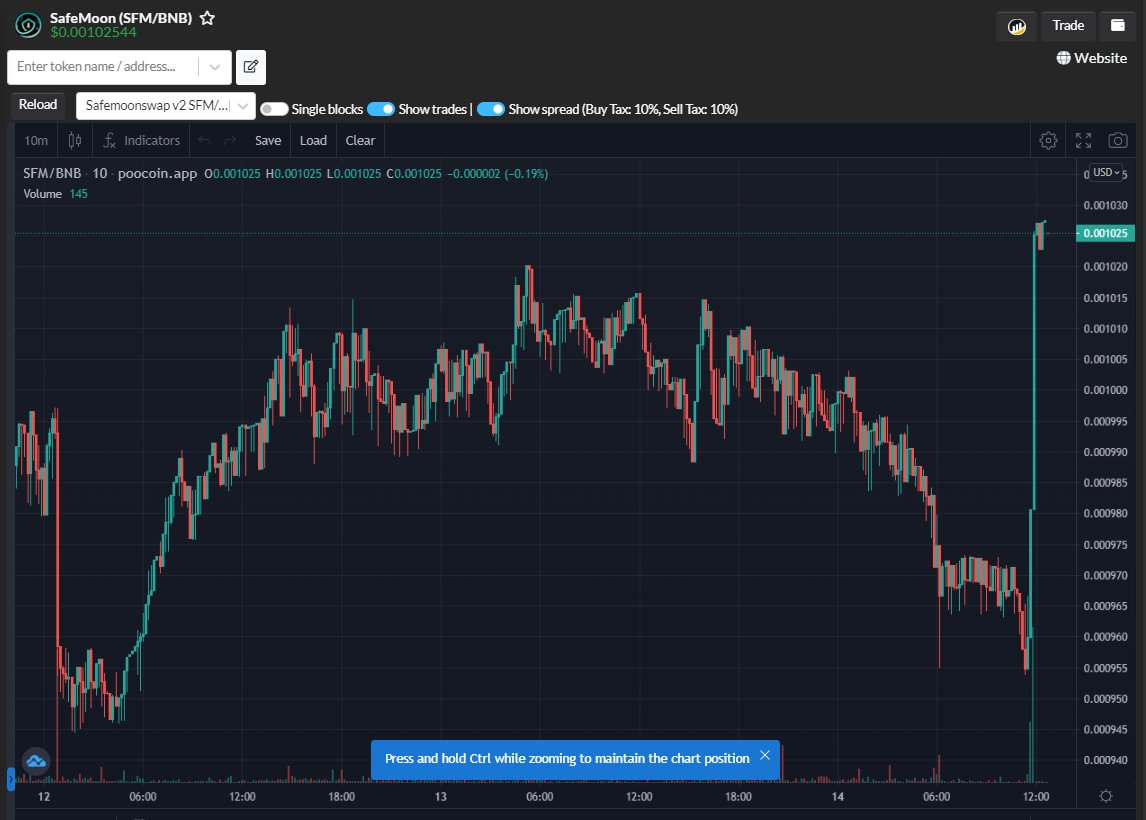Enter fullscreen chart mode
This screenshot has width=1146, height=820.
click(1083, 140)
